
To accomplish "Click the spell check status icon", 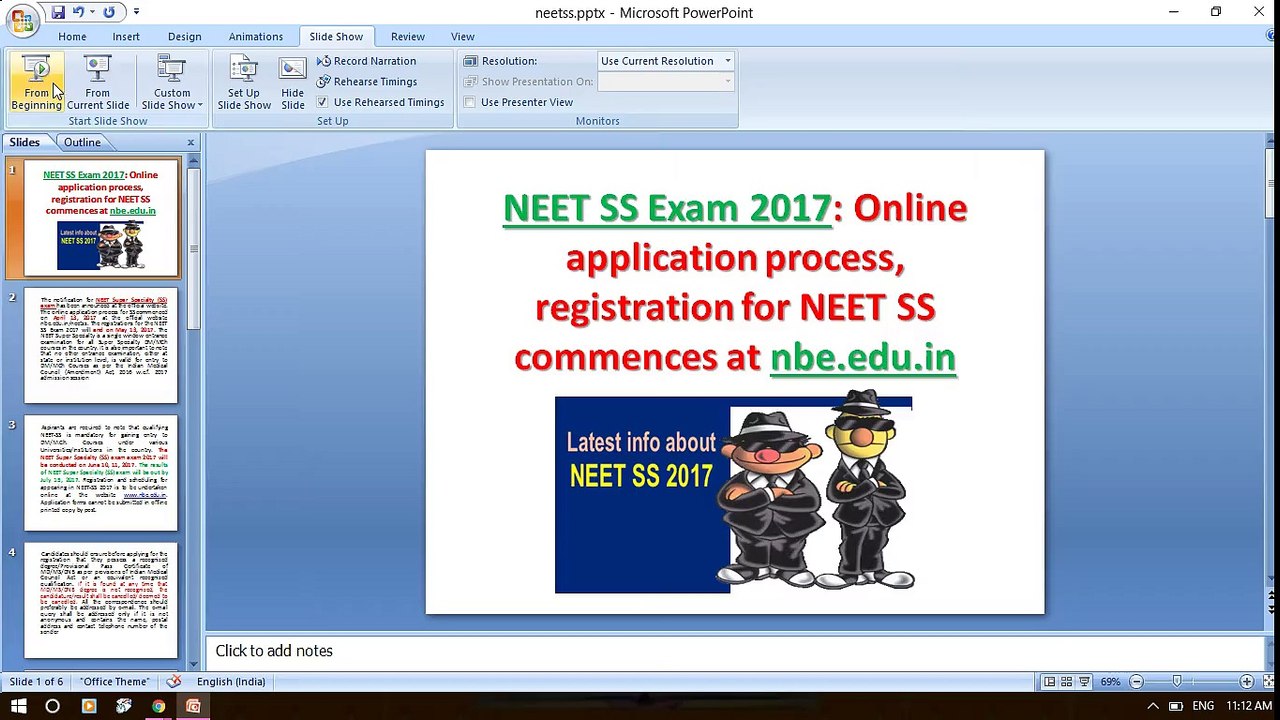I will pos(174,681).
